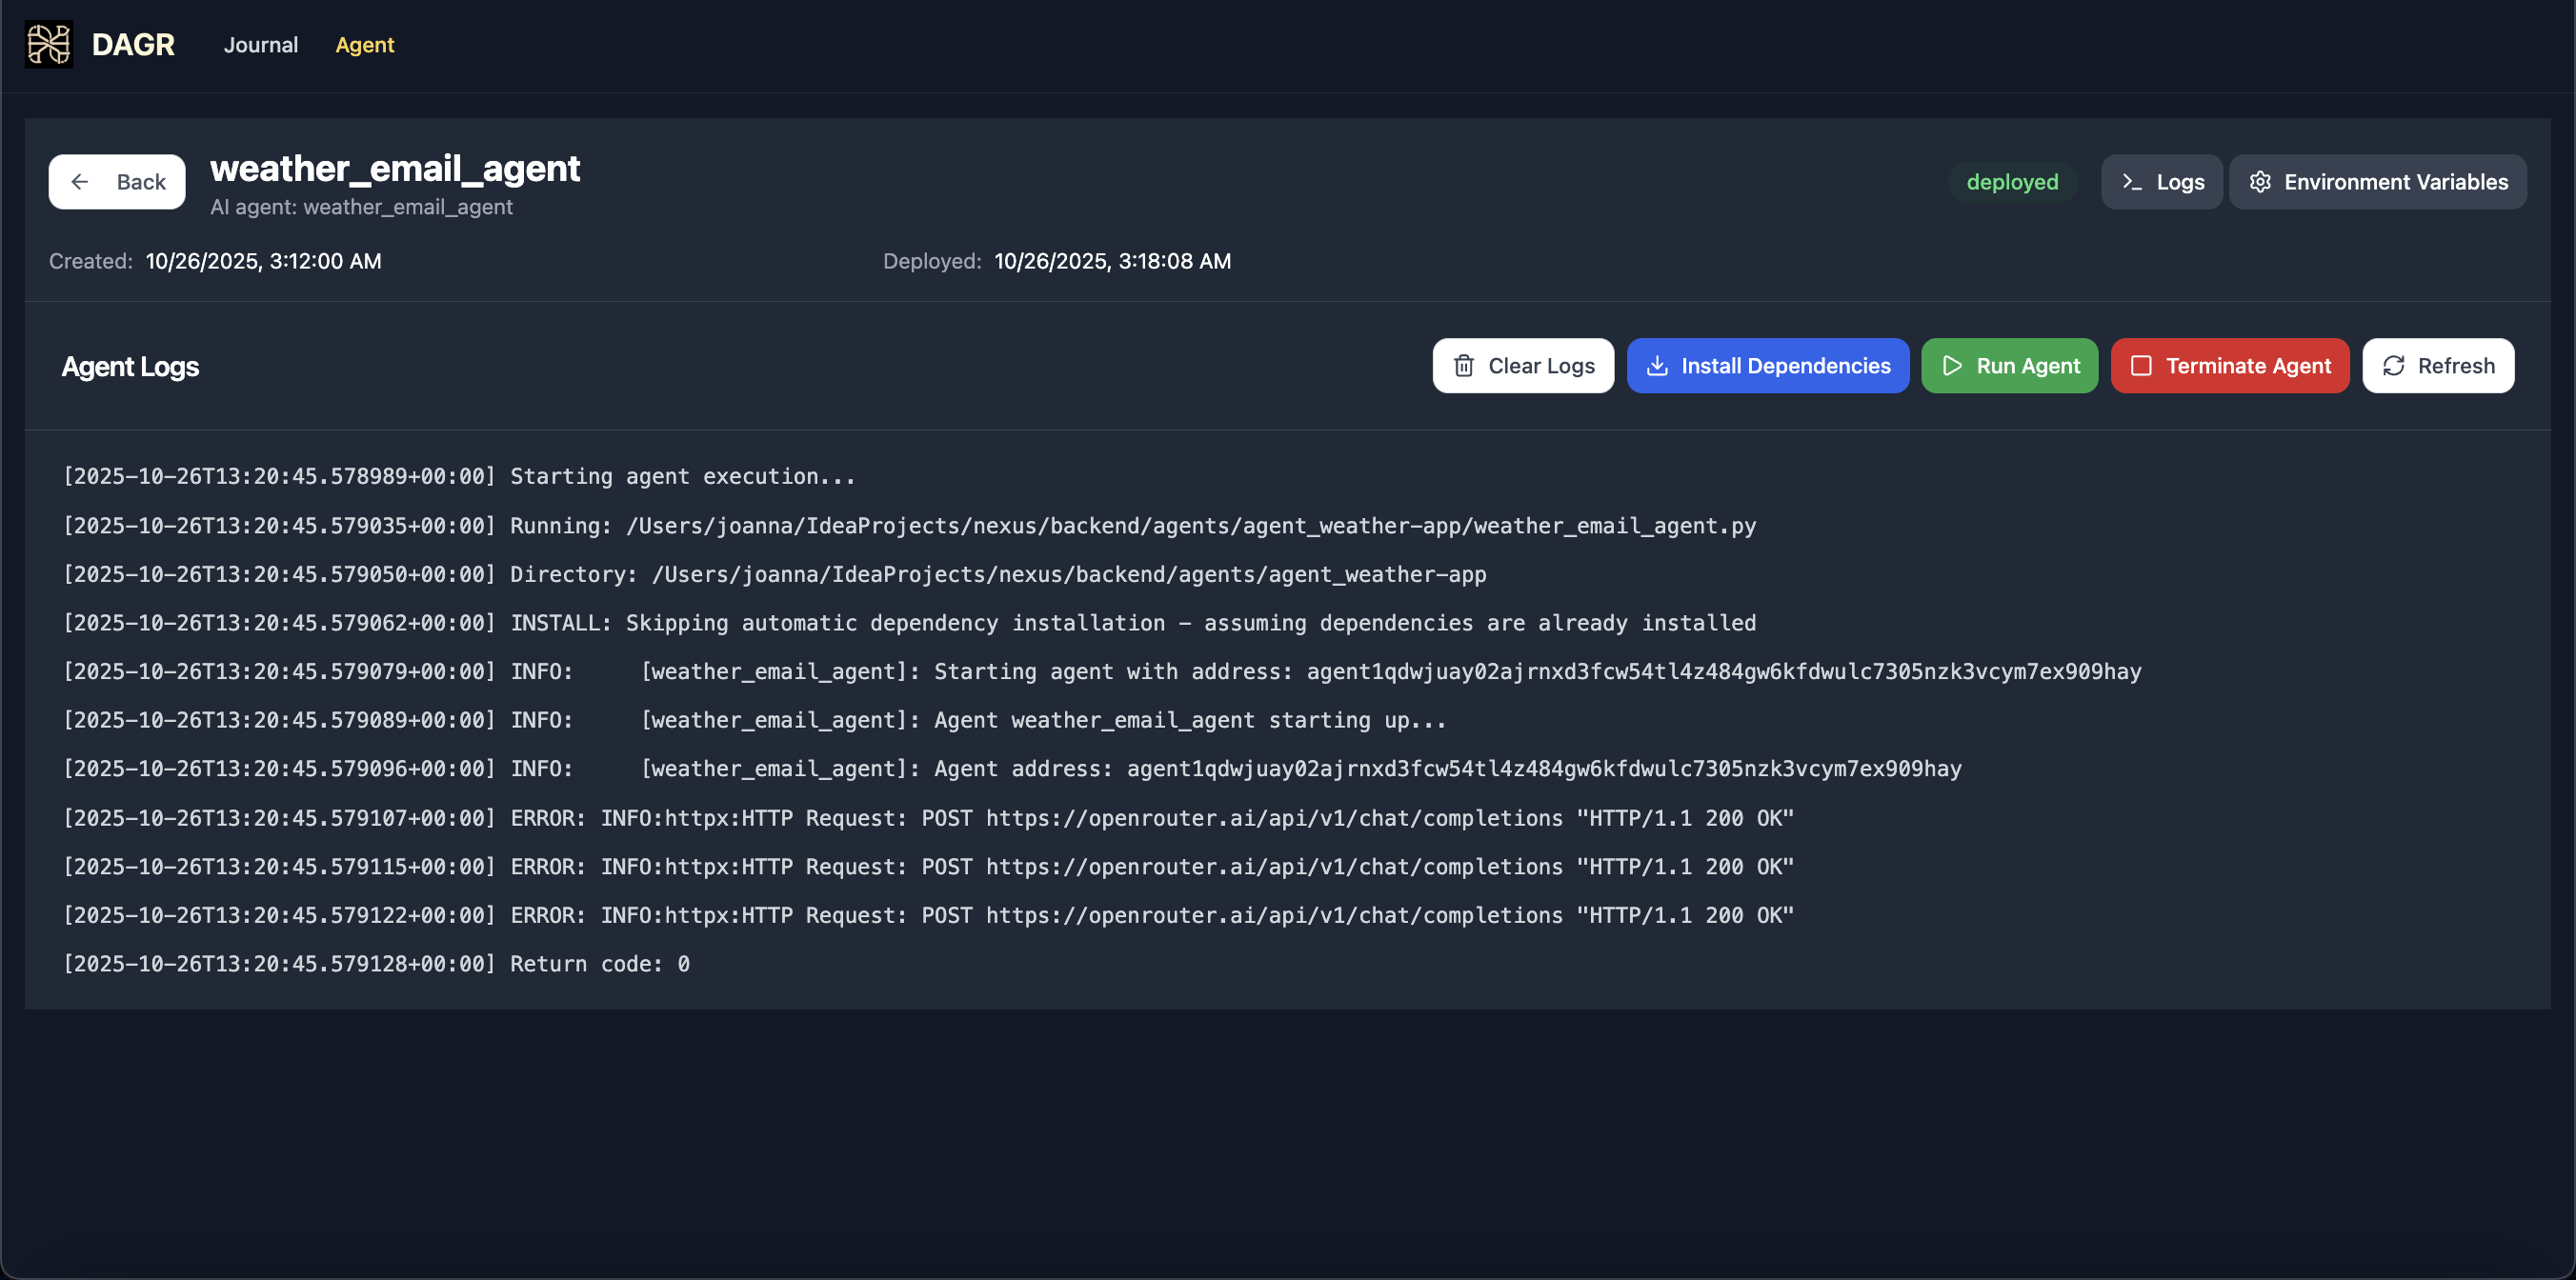
Task: Click the terminal prompt icon on Logs
Action: 2131,182
